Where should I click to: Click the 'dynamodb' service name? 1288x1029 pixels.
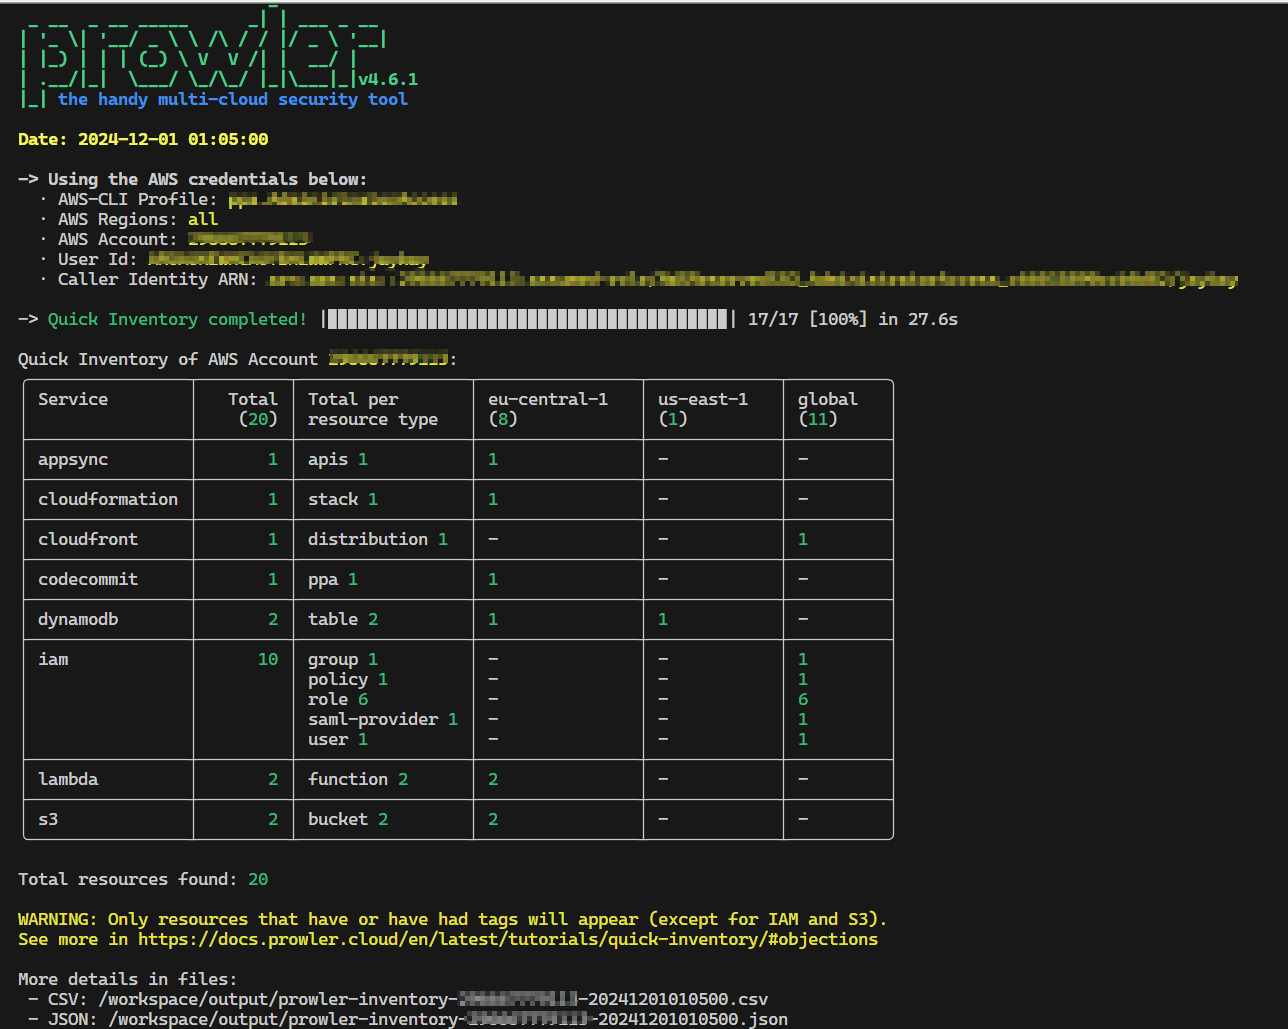click(x=78, y=619)
